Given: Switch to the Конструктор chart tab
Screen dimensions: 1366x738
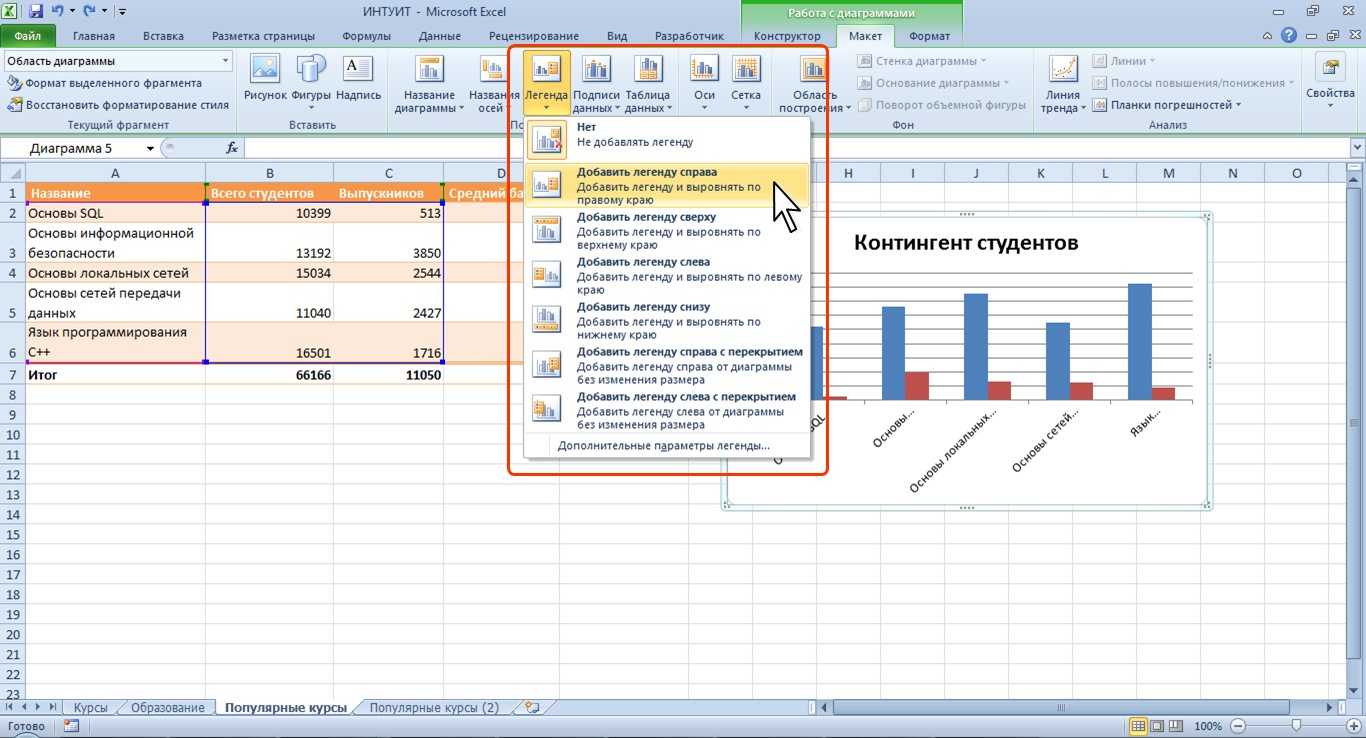Looking at the screenshot, I should 787,36.
